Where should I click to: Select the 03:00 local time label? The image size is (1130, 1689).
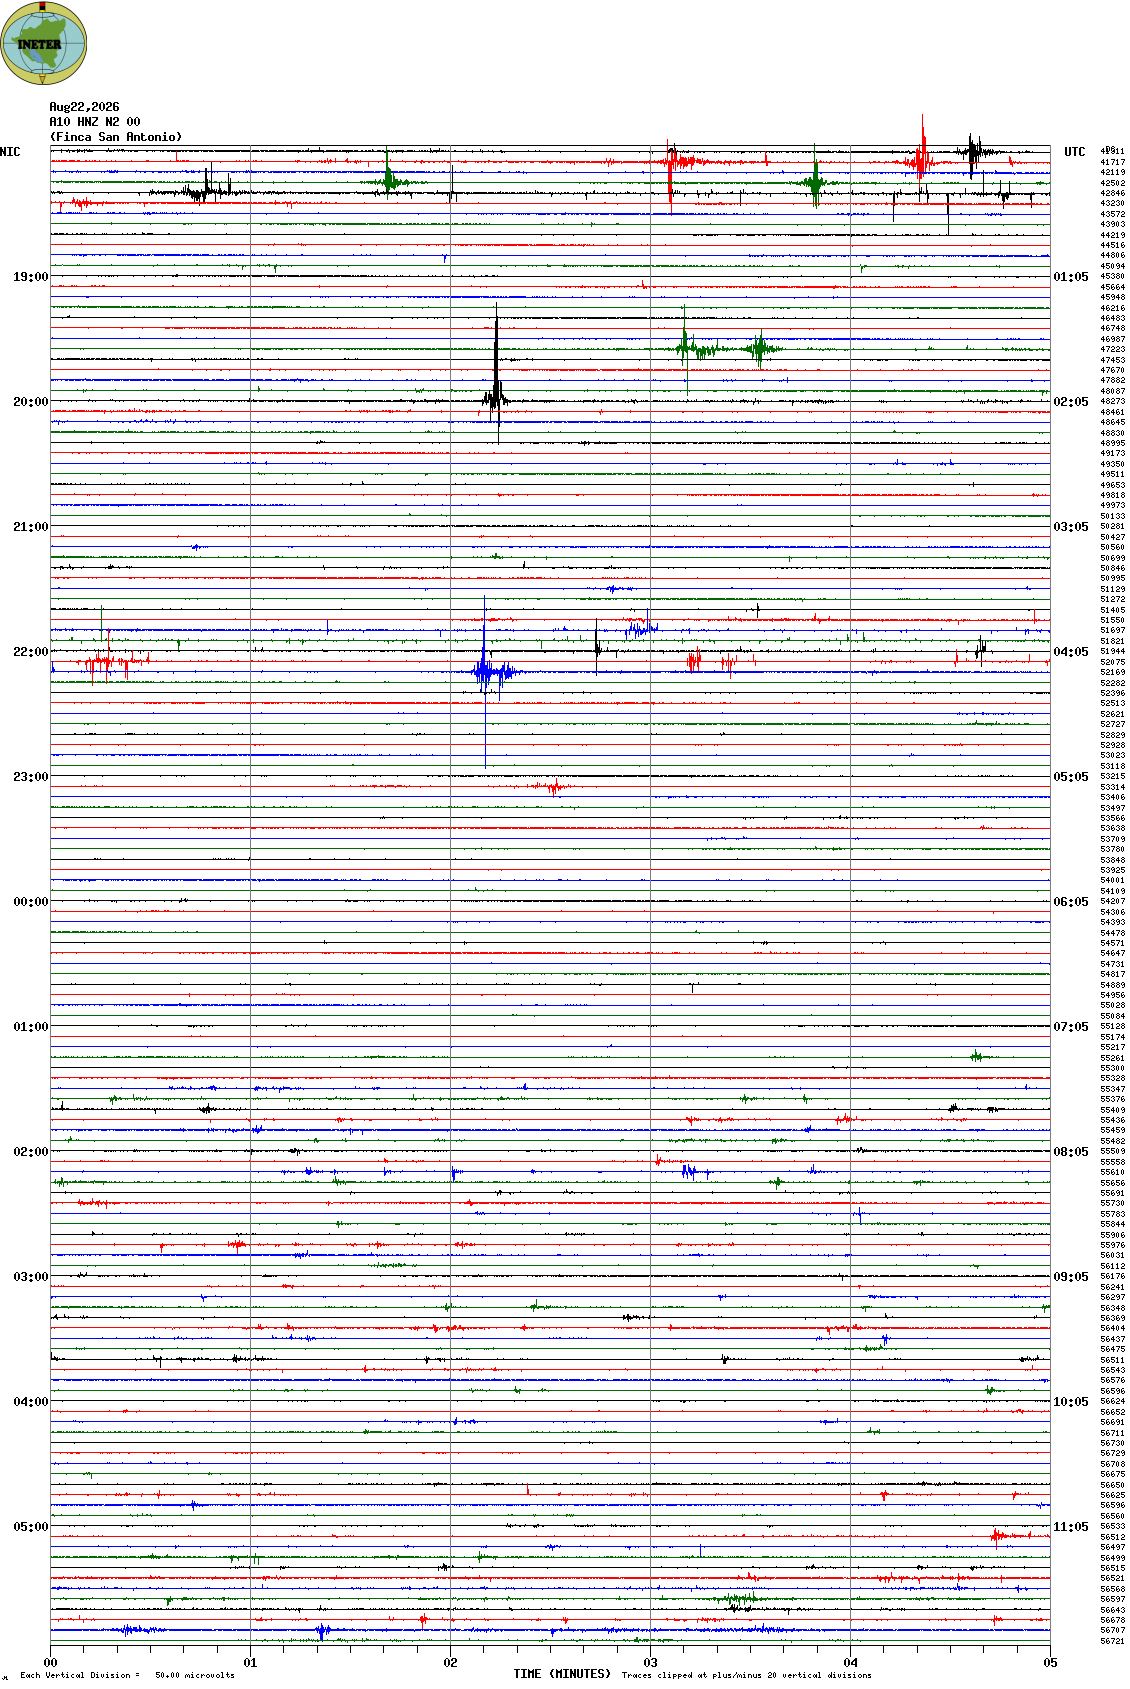(30, 1277)
